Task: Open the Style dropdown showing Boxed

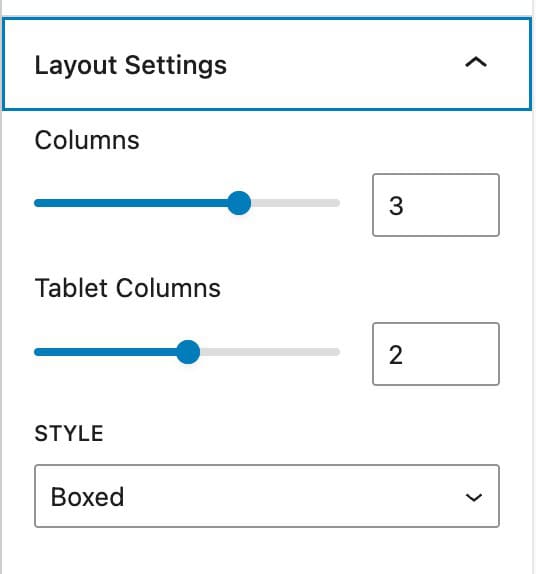Action: (267, 496)
